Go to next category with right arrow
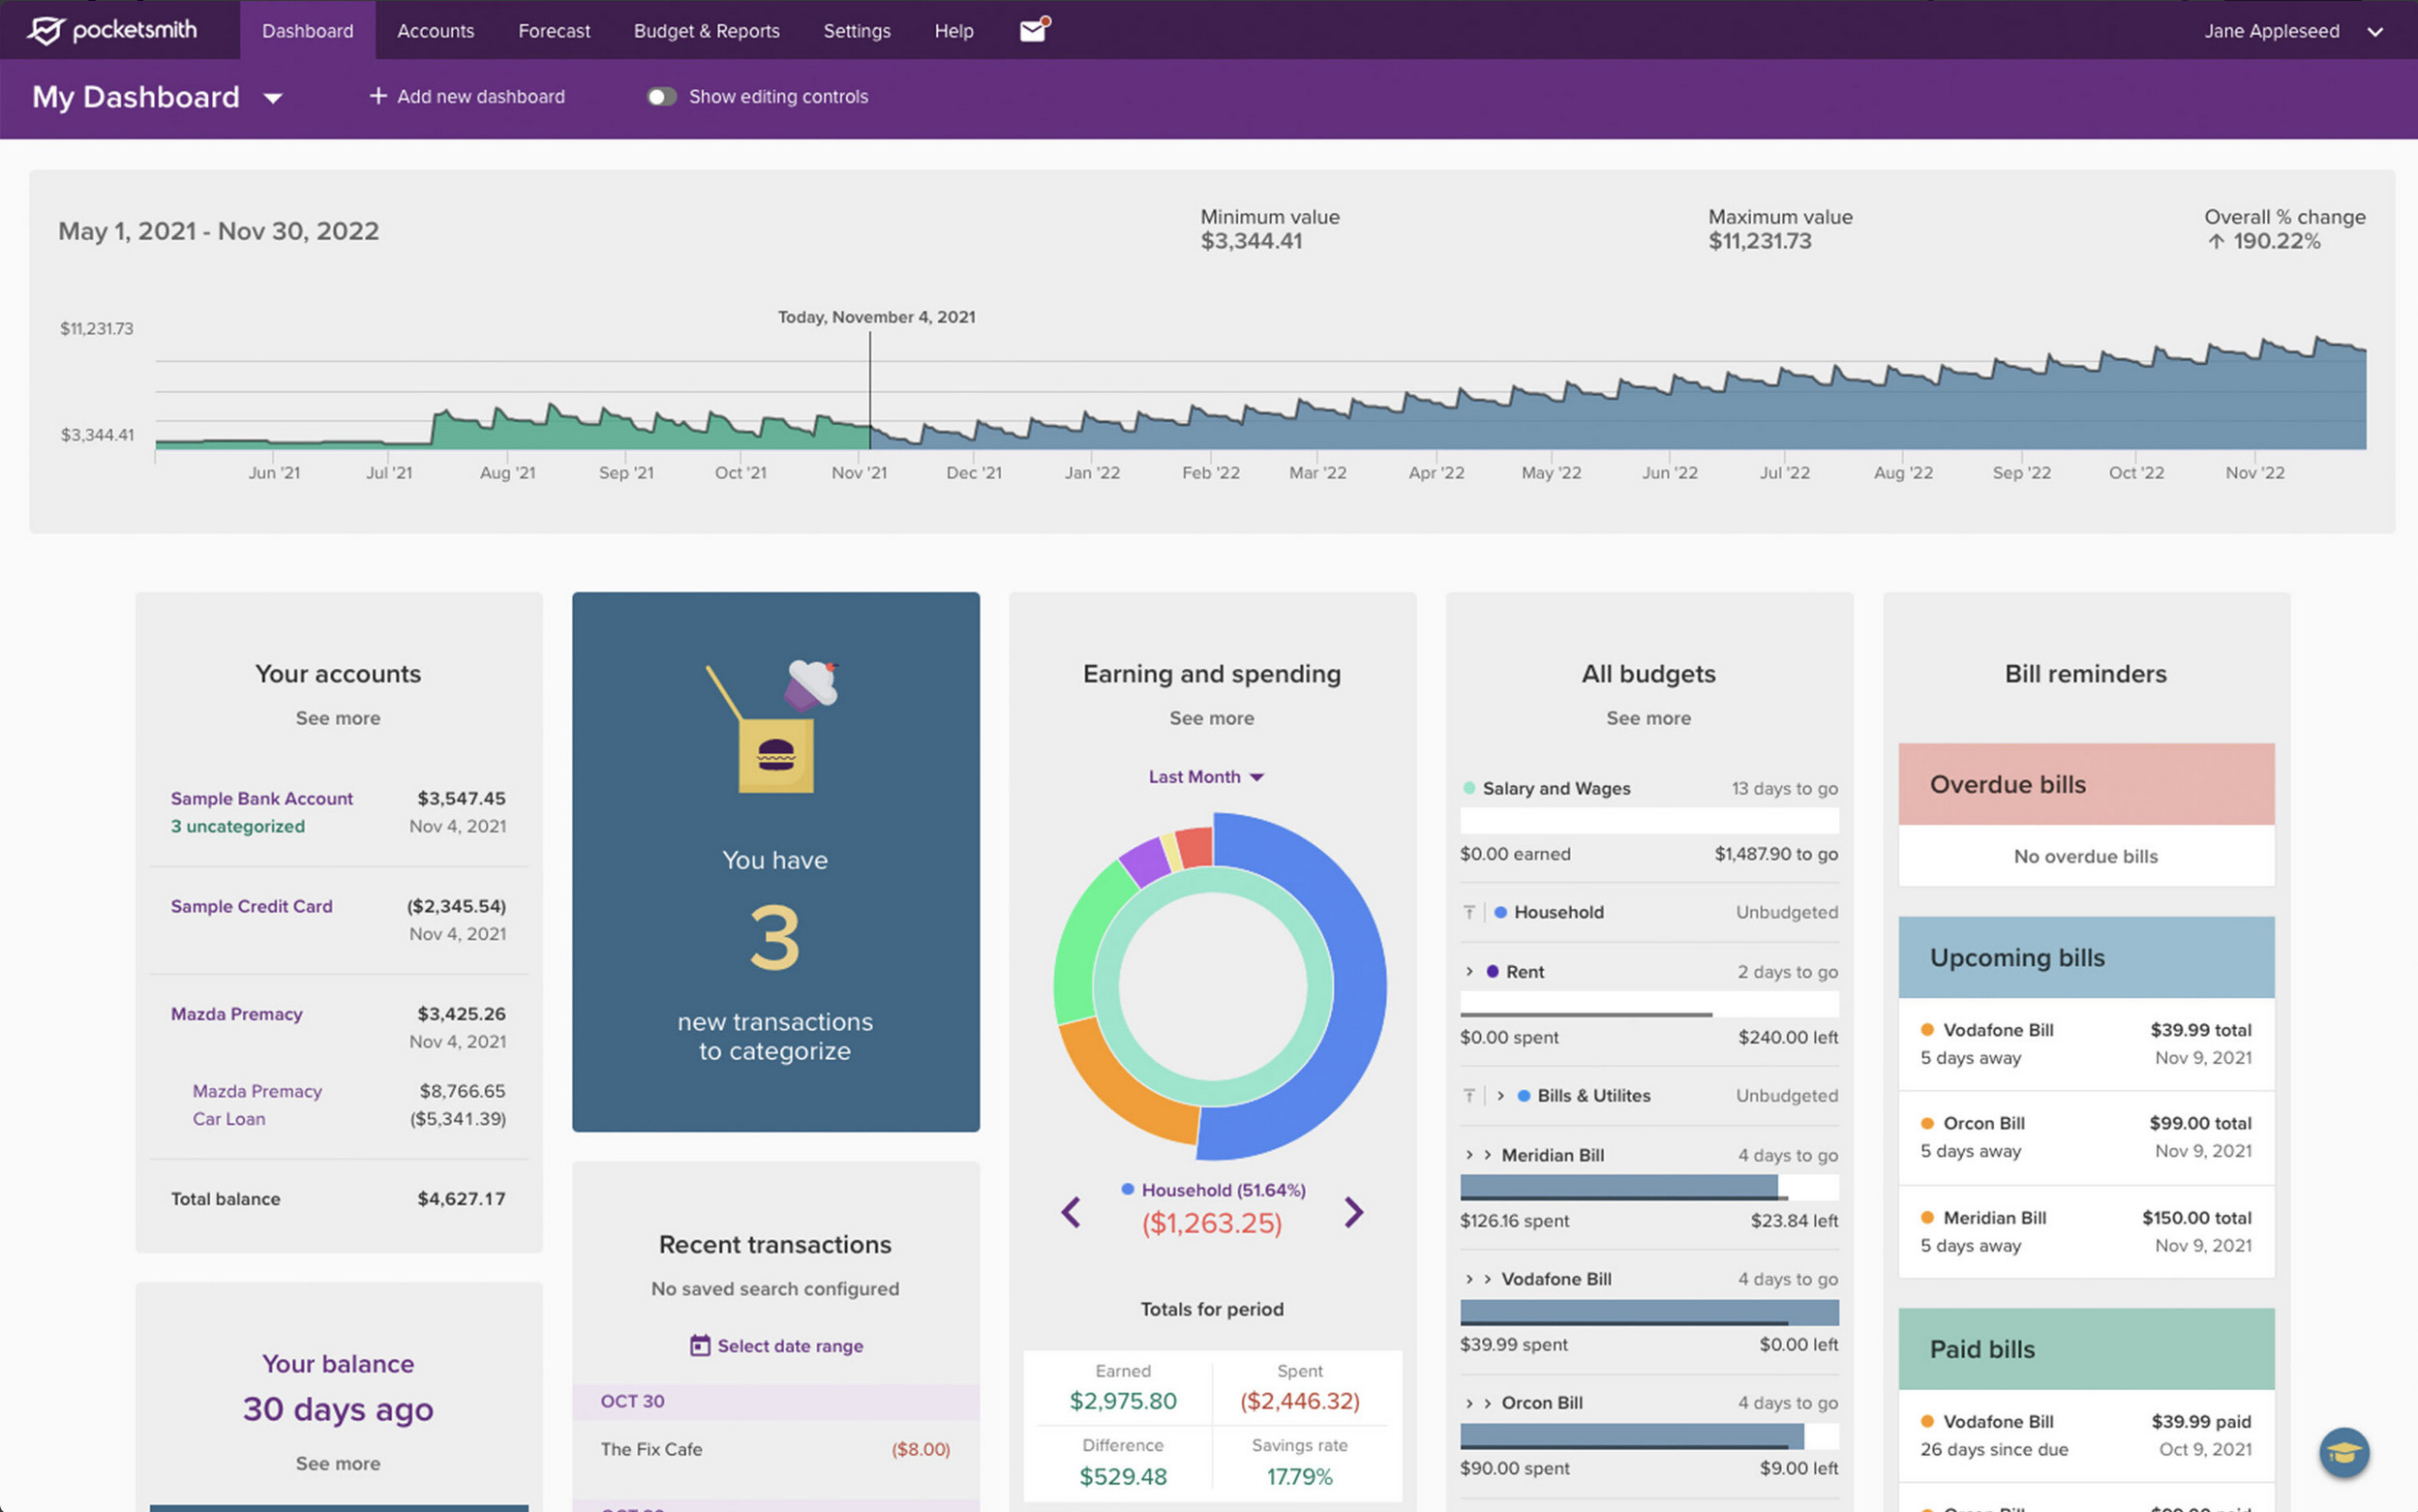2418x1512 pixels. (1353, 1212)
